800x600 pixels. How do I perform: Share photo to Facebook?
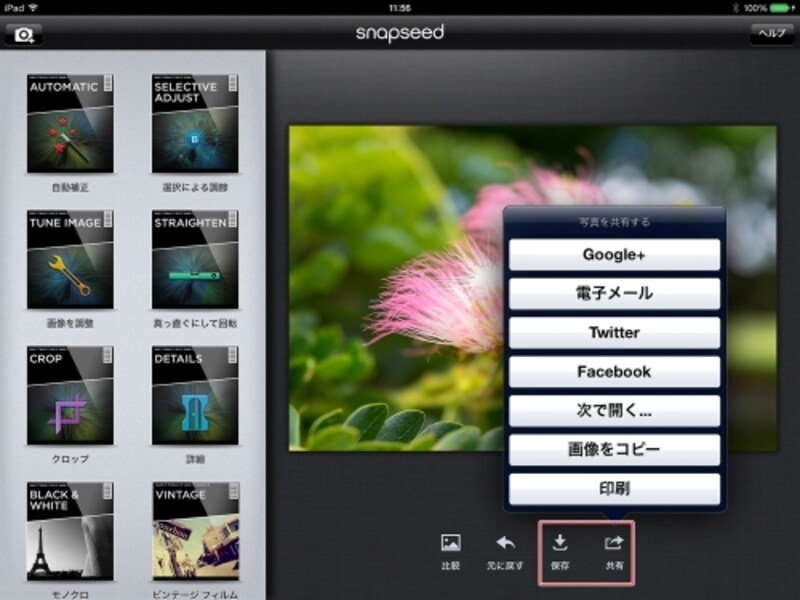pos(614,371)
